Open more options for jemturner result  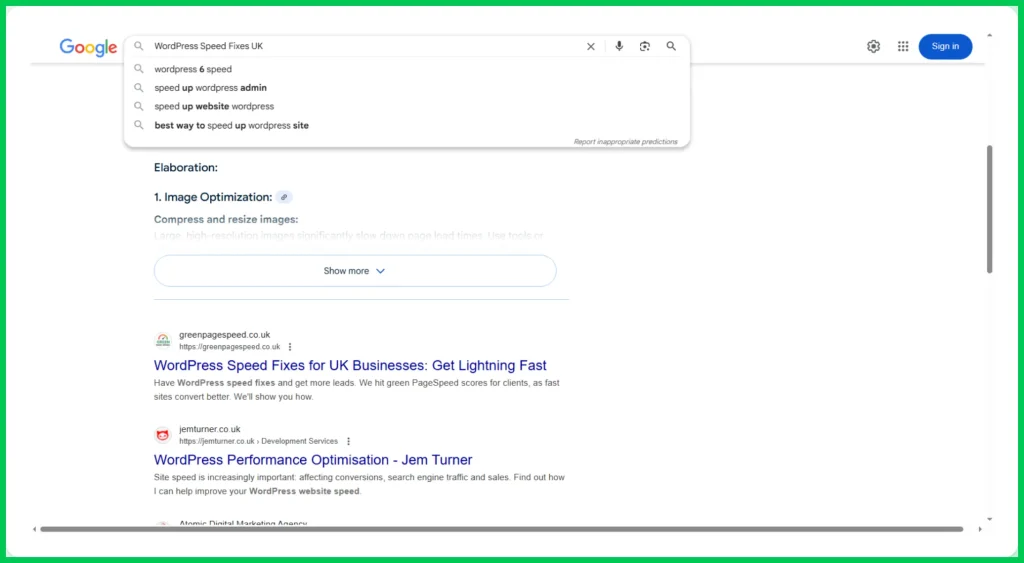click(x=348, y=442)
